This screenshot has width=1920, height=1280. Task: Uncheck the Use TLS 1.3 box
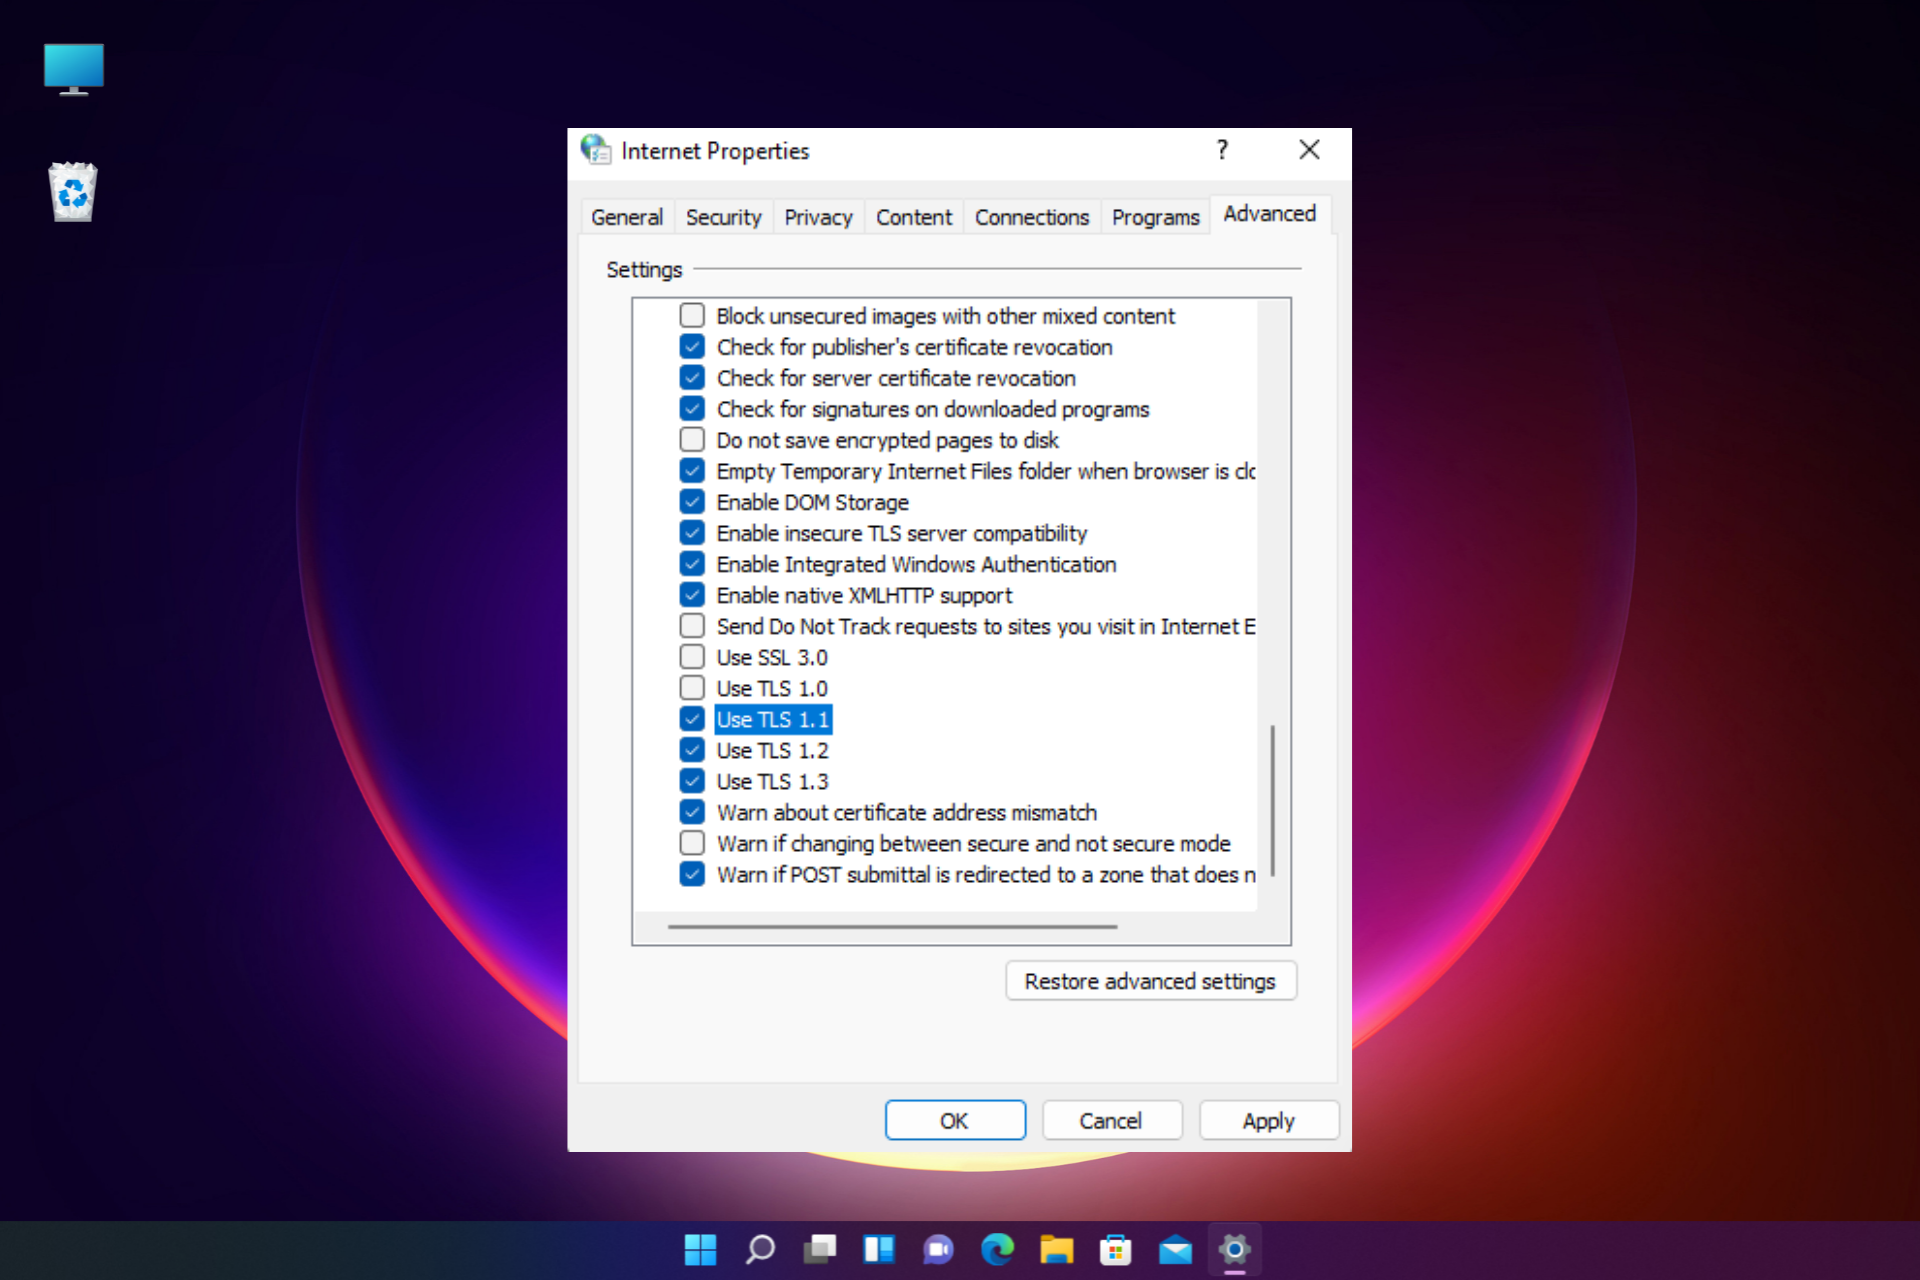click(x=692, y=781)
